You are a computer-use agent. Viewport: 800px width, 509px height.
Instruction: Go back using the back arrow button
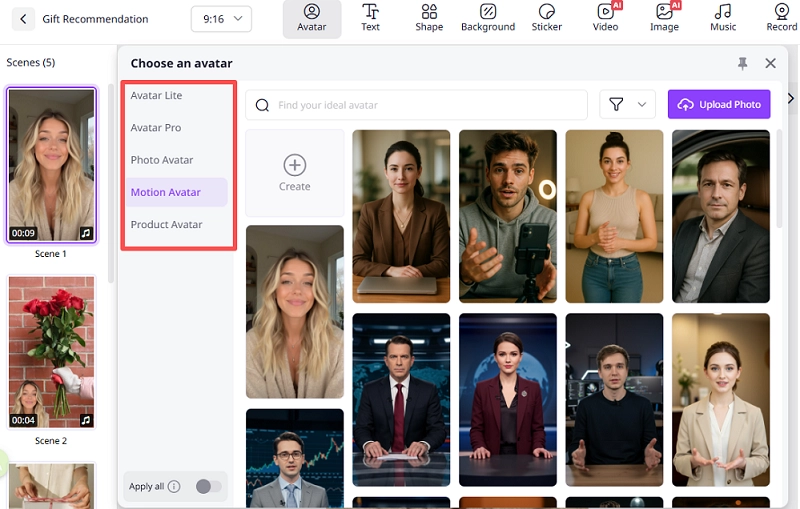tap(23, 19)
